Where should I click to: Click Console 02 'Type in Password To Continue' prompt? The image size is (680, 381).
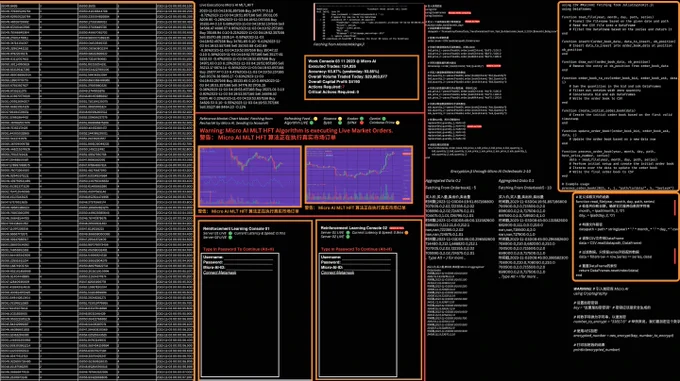356,249
